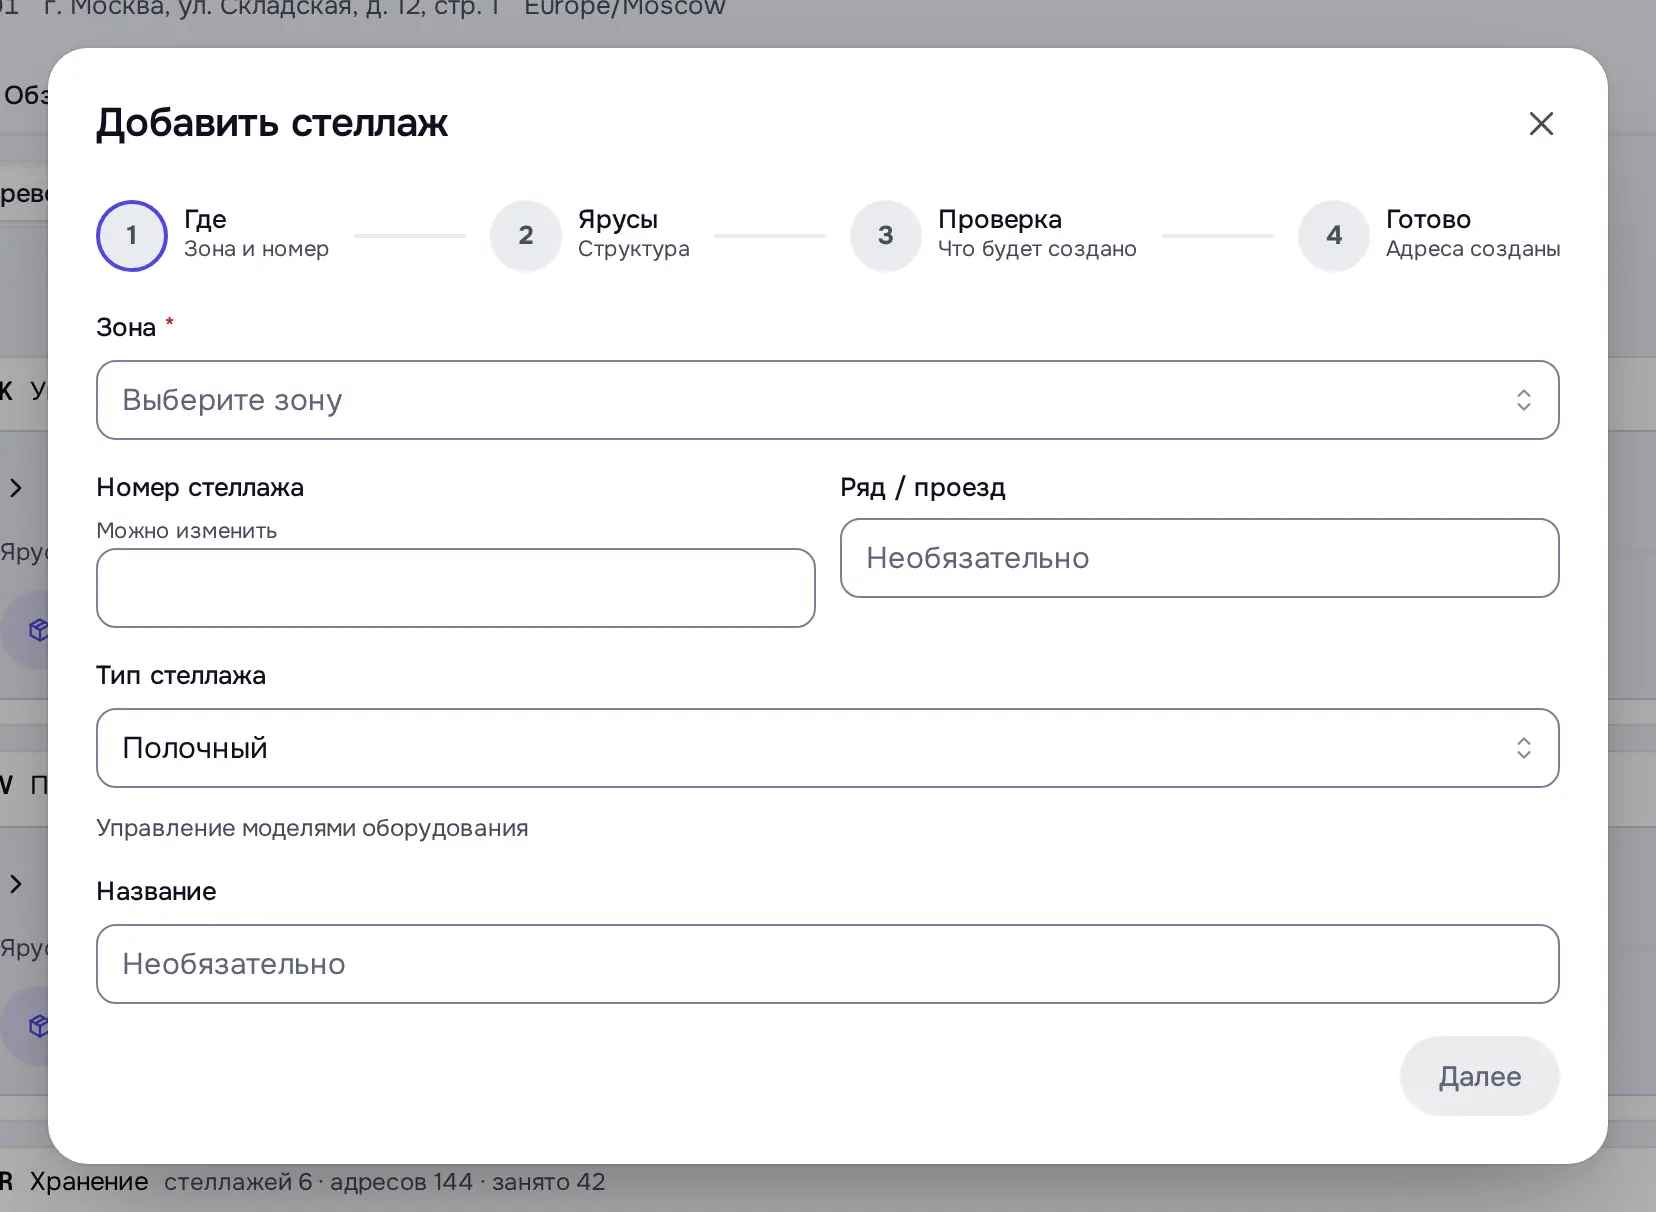The image size is (1656, 1212).
Task: Open the Тип стеллажа Полочный dropdown
Action: tap(827, 748)
